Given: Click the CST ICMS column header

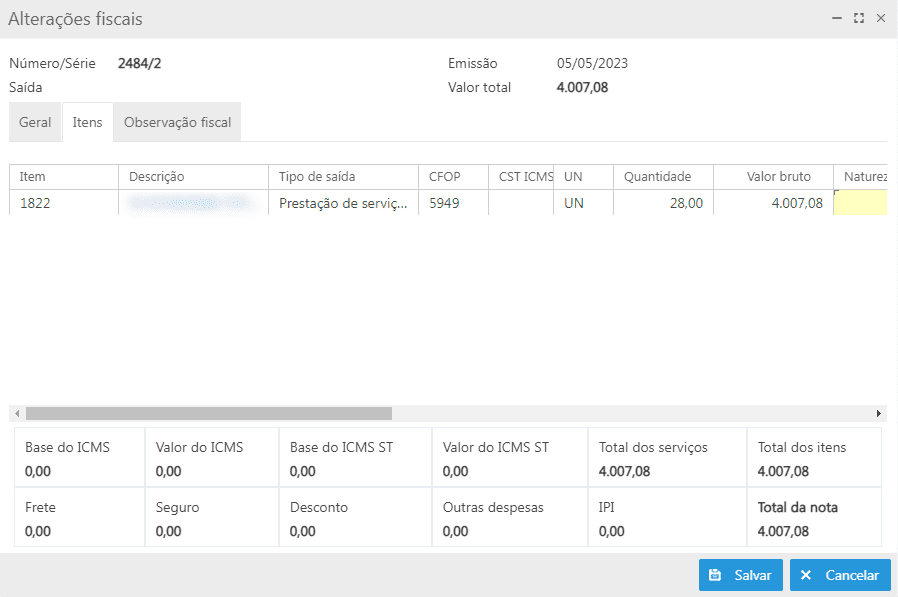Looking at the screenshot, I should pyautogui.click(x=521, y=176).
